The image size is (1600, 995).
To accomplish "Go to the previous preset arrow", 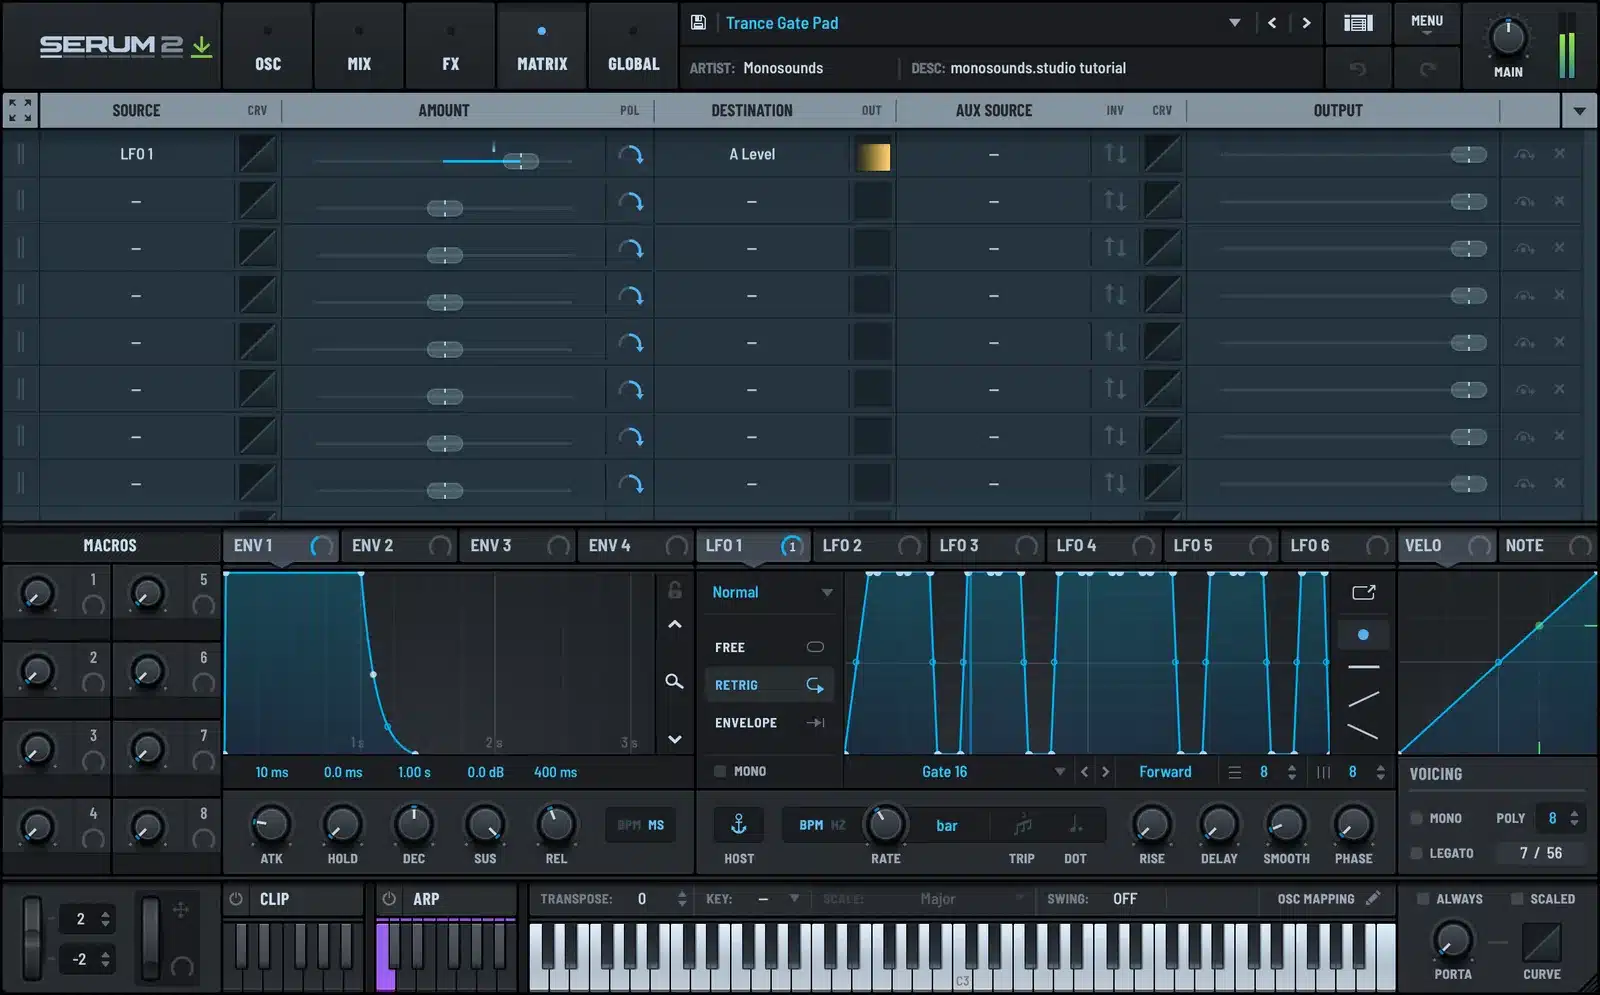I will click(1271, 22).
